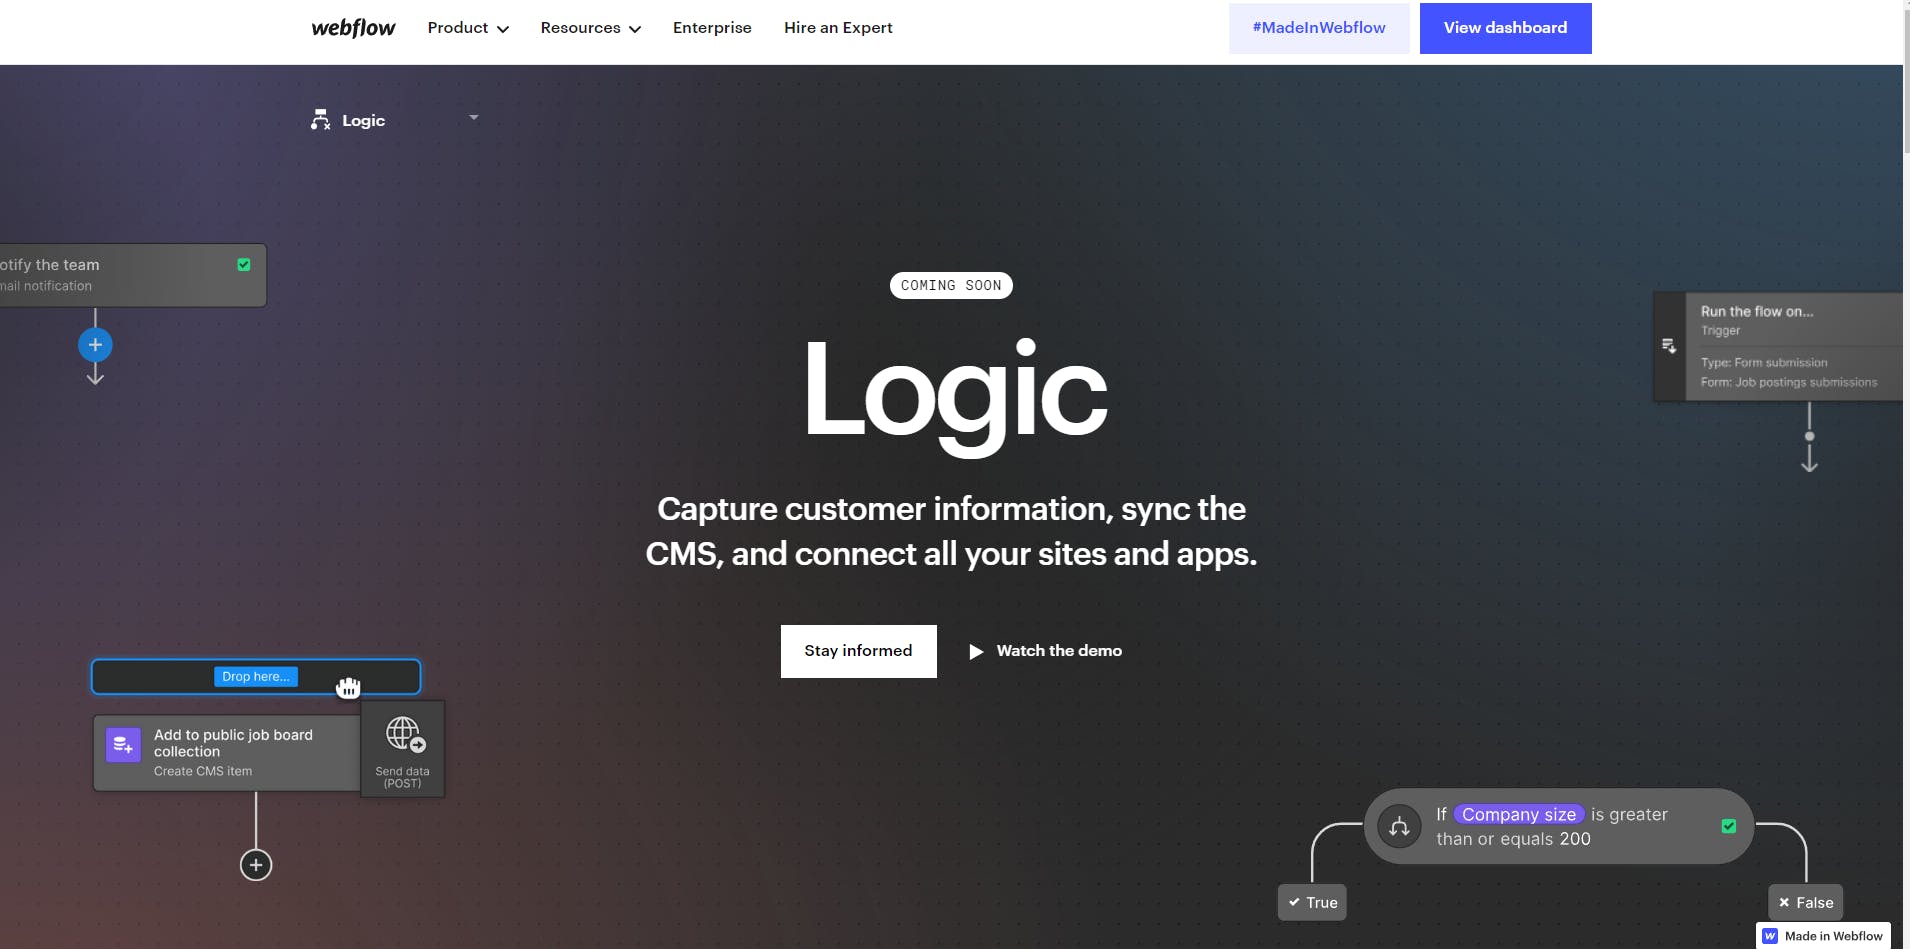Click the COMING SOON badge
Image resolution: width=1910 pixels, height=949 pixels.
[x=951, y=286]
